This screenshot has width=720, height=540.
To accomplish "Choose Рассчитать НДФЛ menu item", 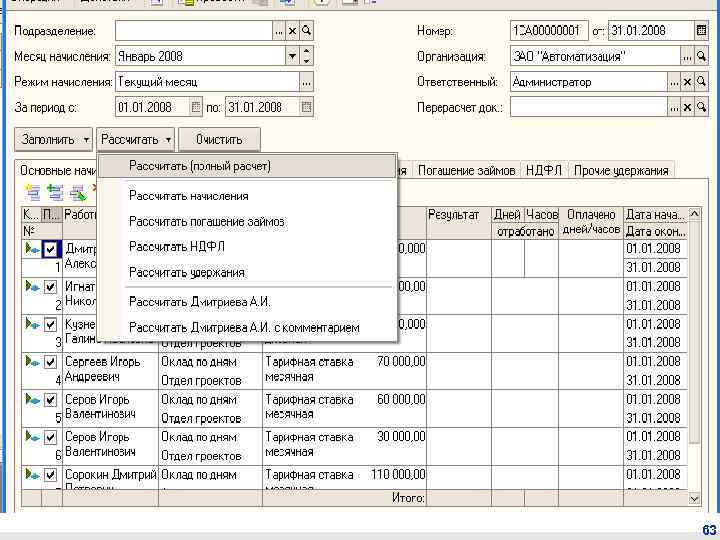I will 248,247.
